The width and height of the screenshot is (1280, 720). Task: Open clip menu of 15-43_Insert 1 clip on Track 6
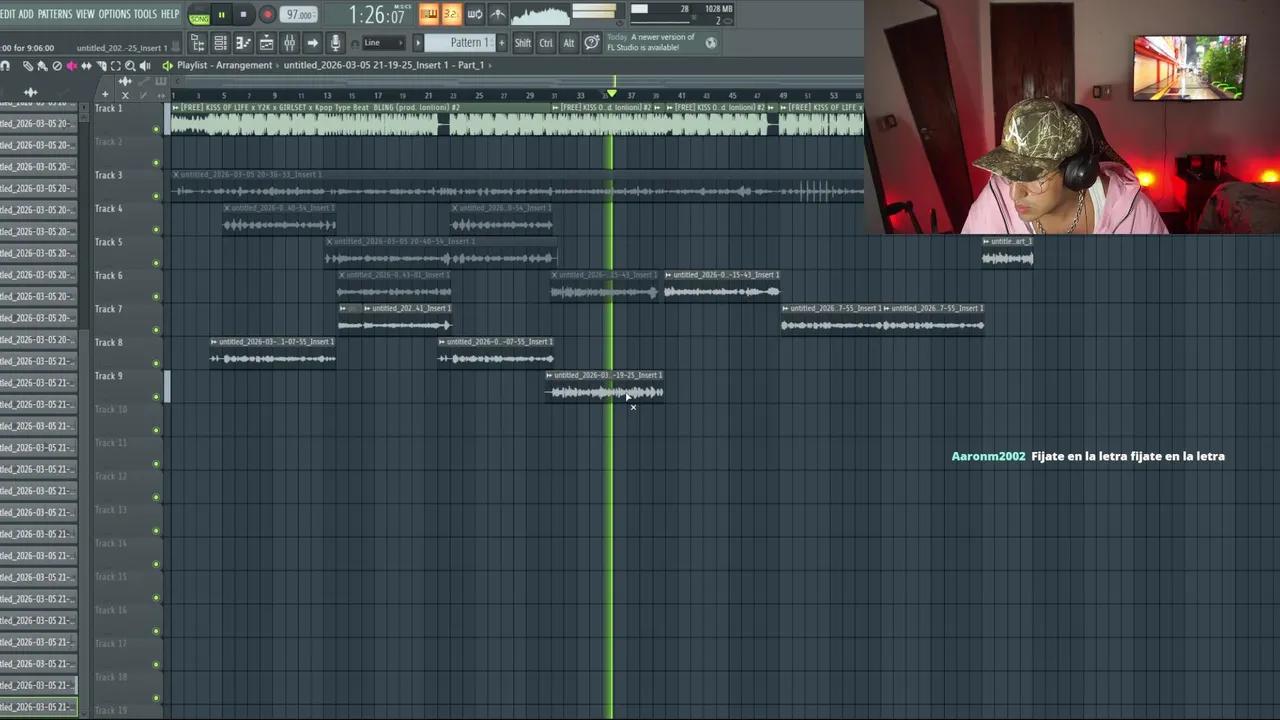pyautogui.click(x=668, y=275)
